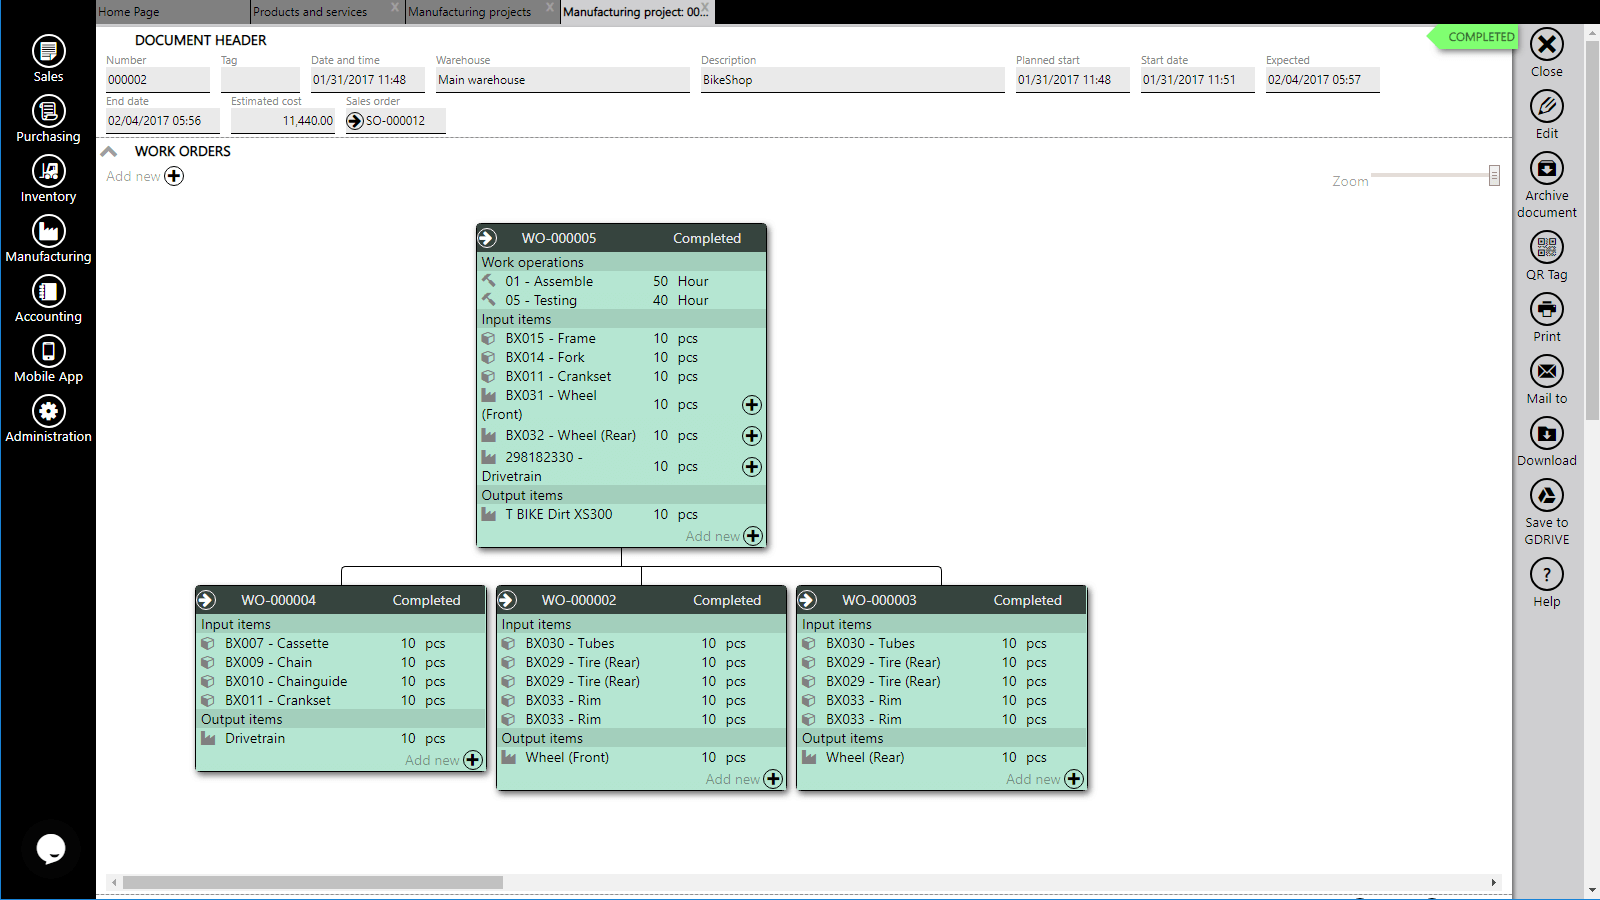Open work order WO-000005 arrow
The width and height of the screenshot is (1600, 900).
click(x=487, y=238)
